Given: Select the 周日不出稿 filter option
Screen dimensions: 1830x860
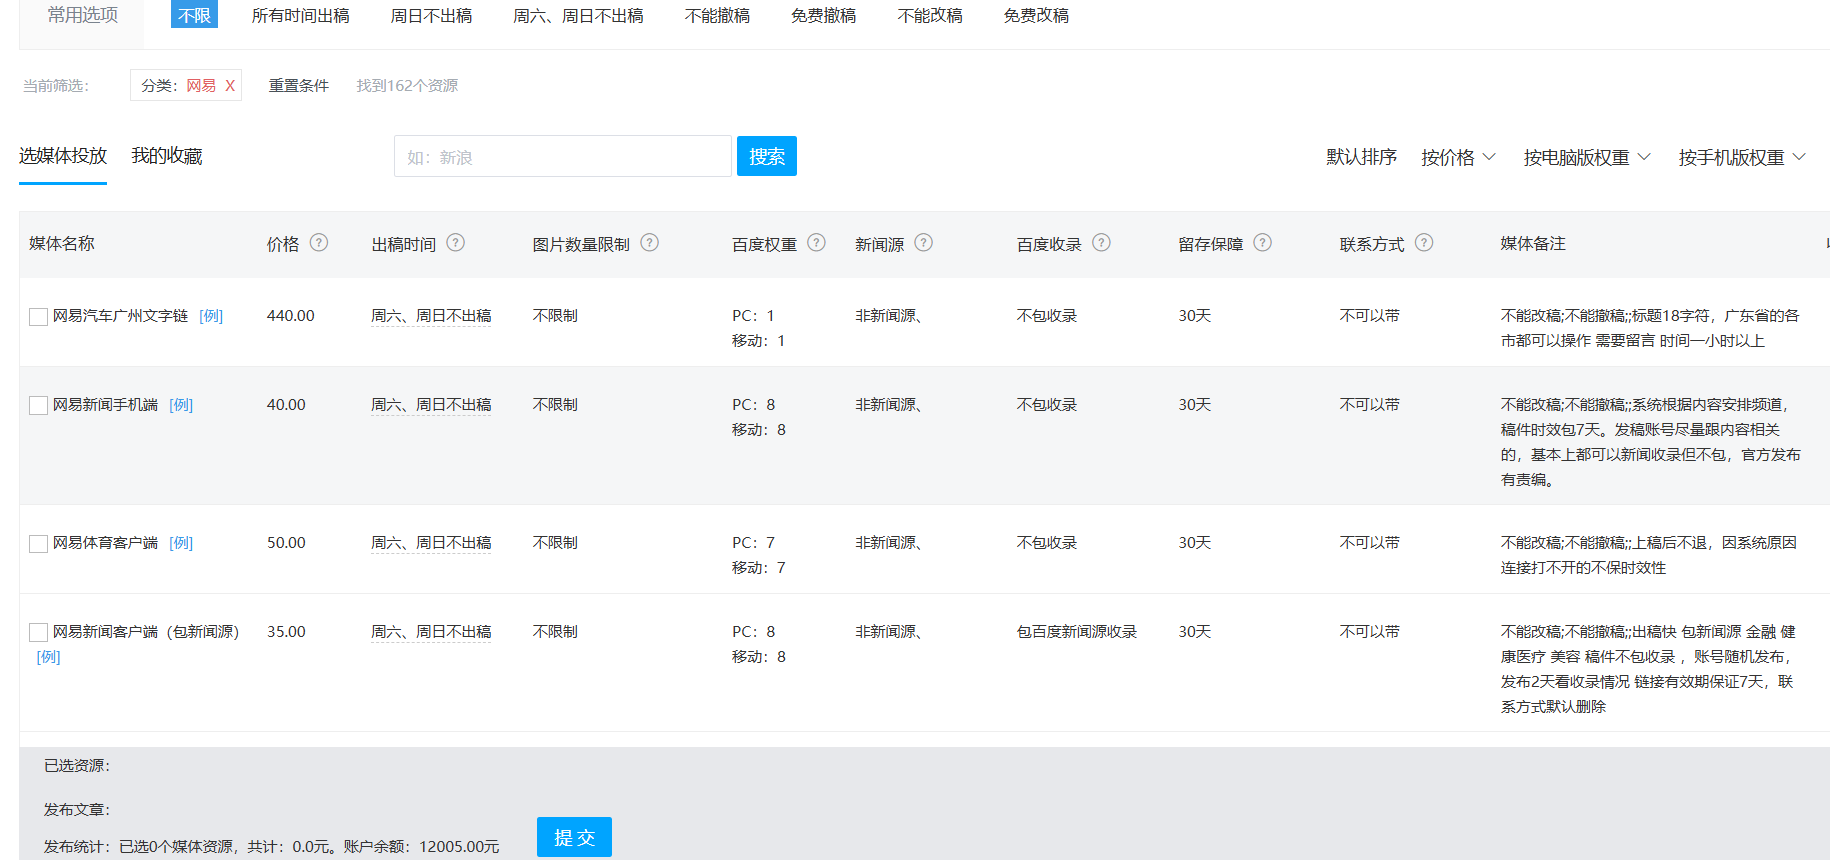Looking at the screenshot, I should click(x=431, y=16).
